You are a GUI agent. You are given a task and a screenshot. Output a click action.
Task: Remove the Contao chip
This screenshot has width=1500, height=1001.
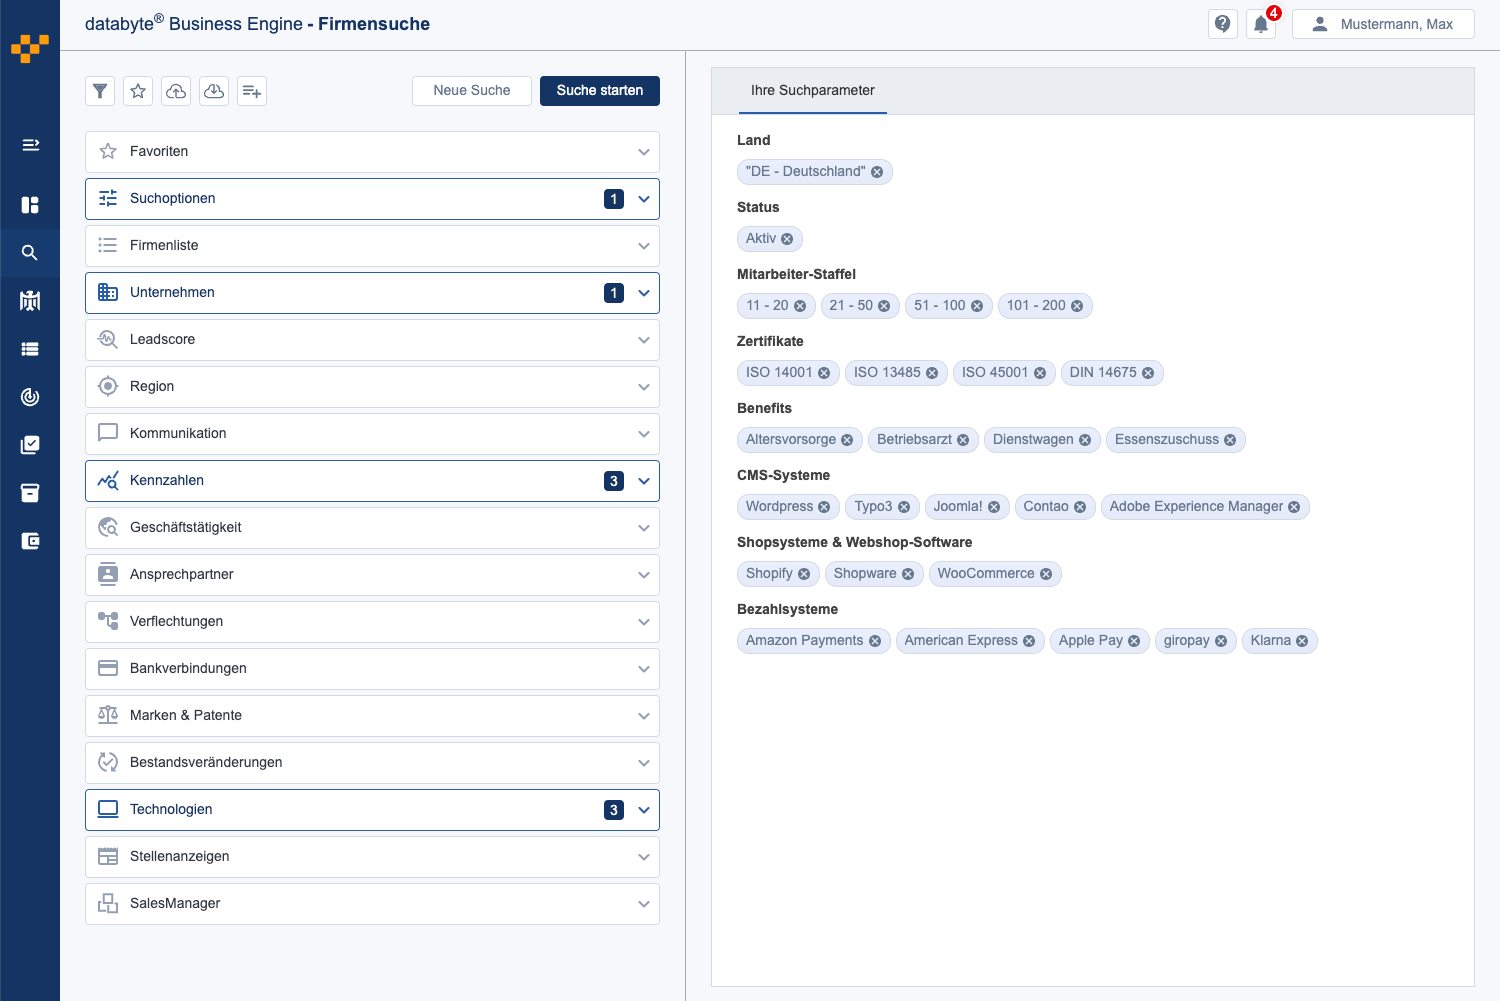pyautogui.click(x=1080, y=507)
